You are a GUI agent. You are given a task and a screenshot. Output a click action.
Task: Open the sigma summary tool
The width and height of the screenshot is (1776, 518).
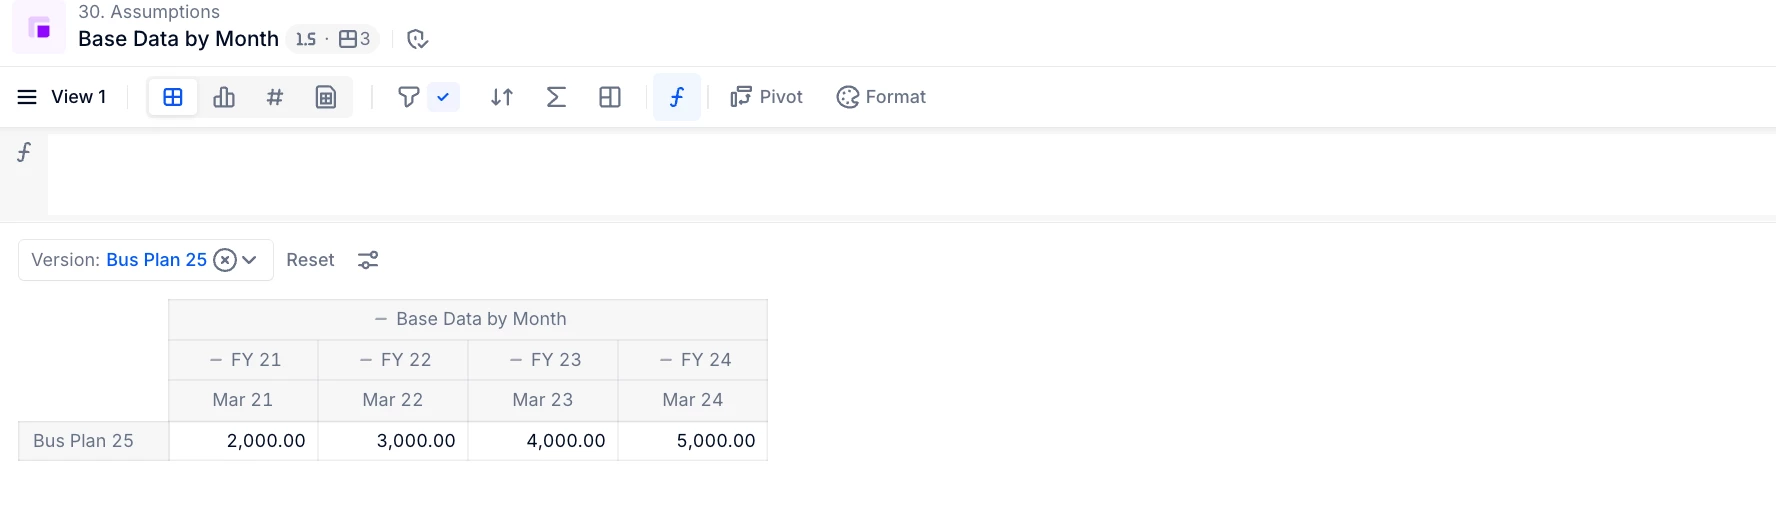(x=556, y=97)
